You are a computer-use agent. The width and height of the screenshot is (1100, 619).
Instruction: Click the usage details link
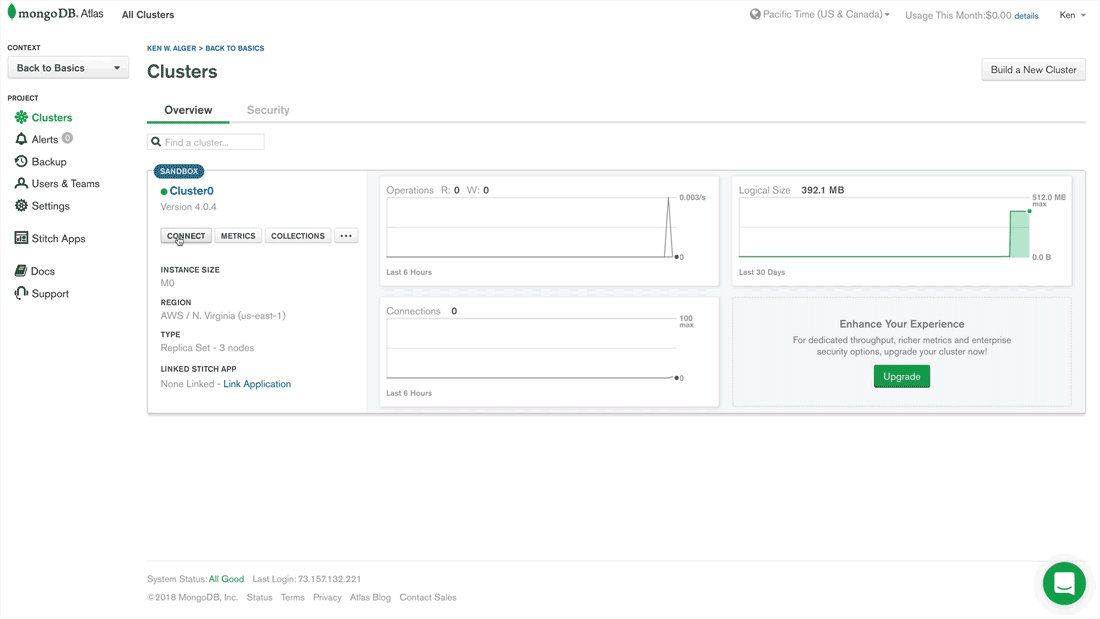(x=1026, y=15)
